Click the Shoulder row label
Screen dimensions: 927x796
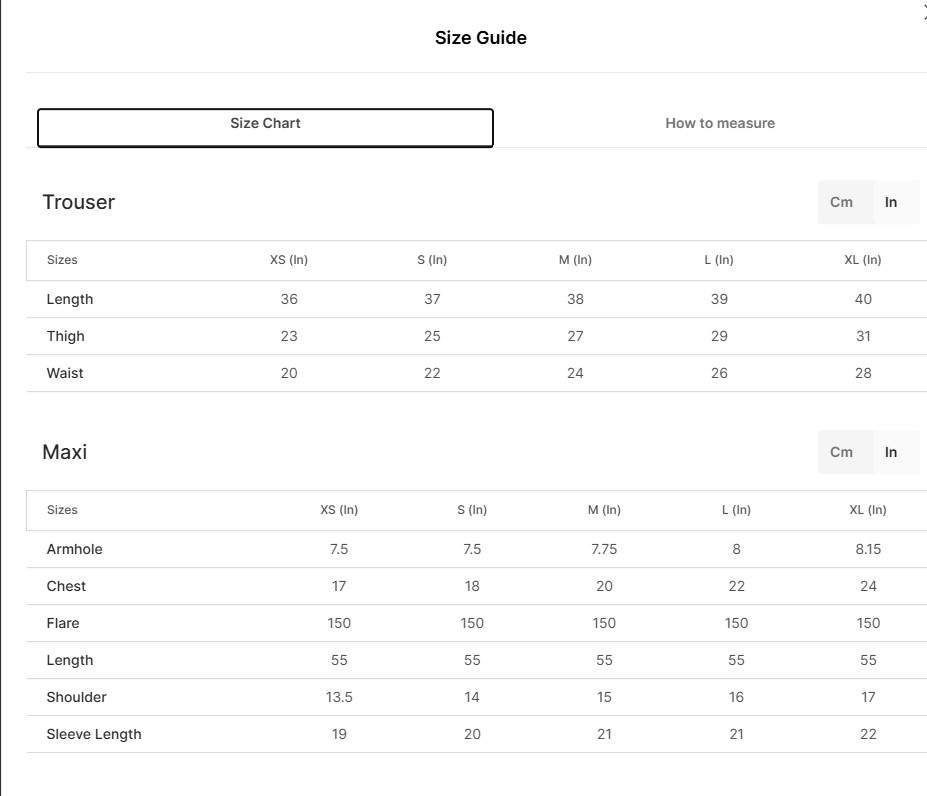click(x=76, y=697)
